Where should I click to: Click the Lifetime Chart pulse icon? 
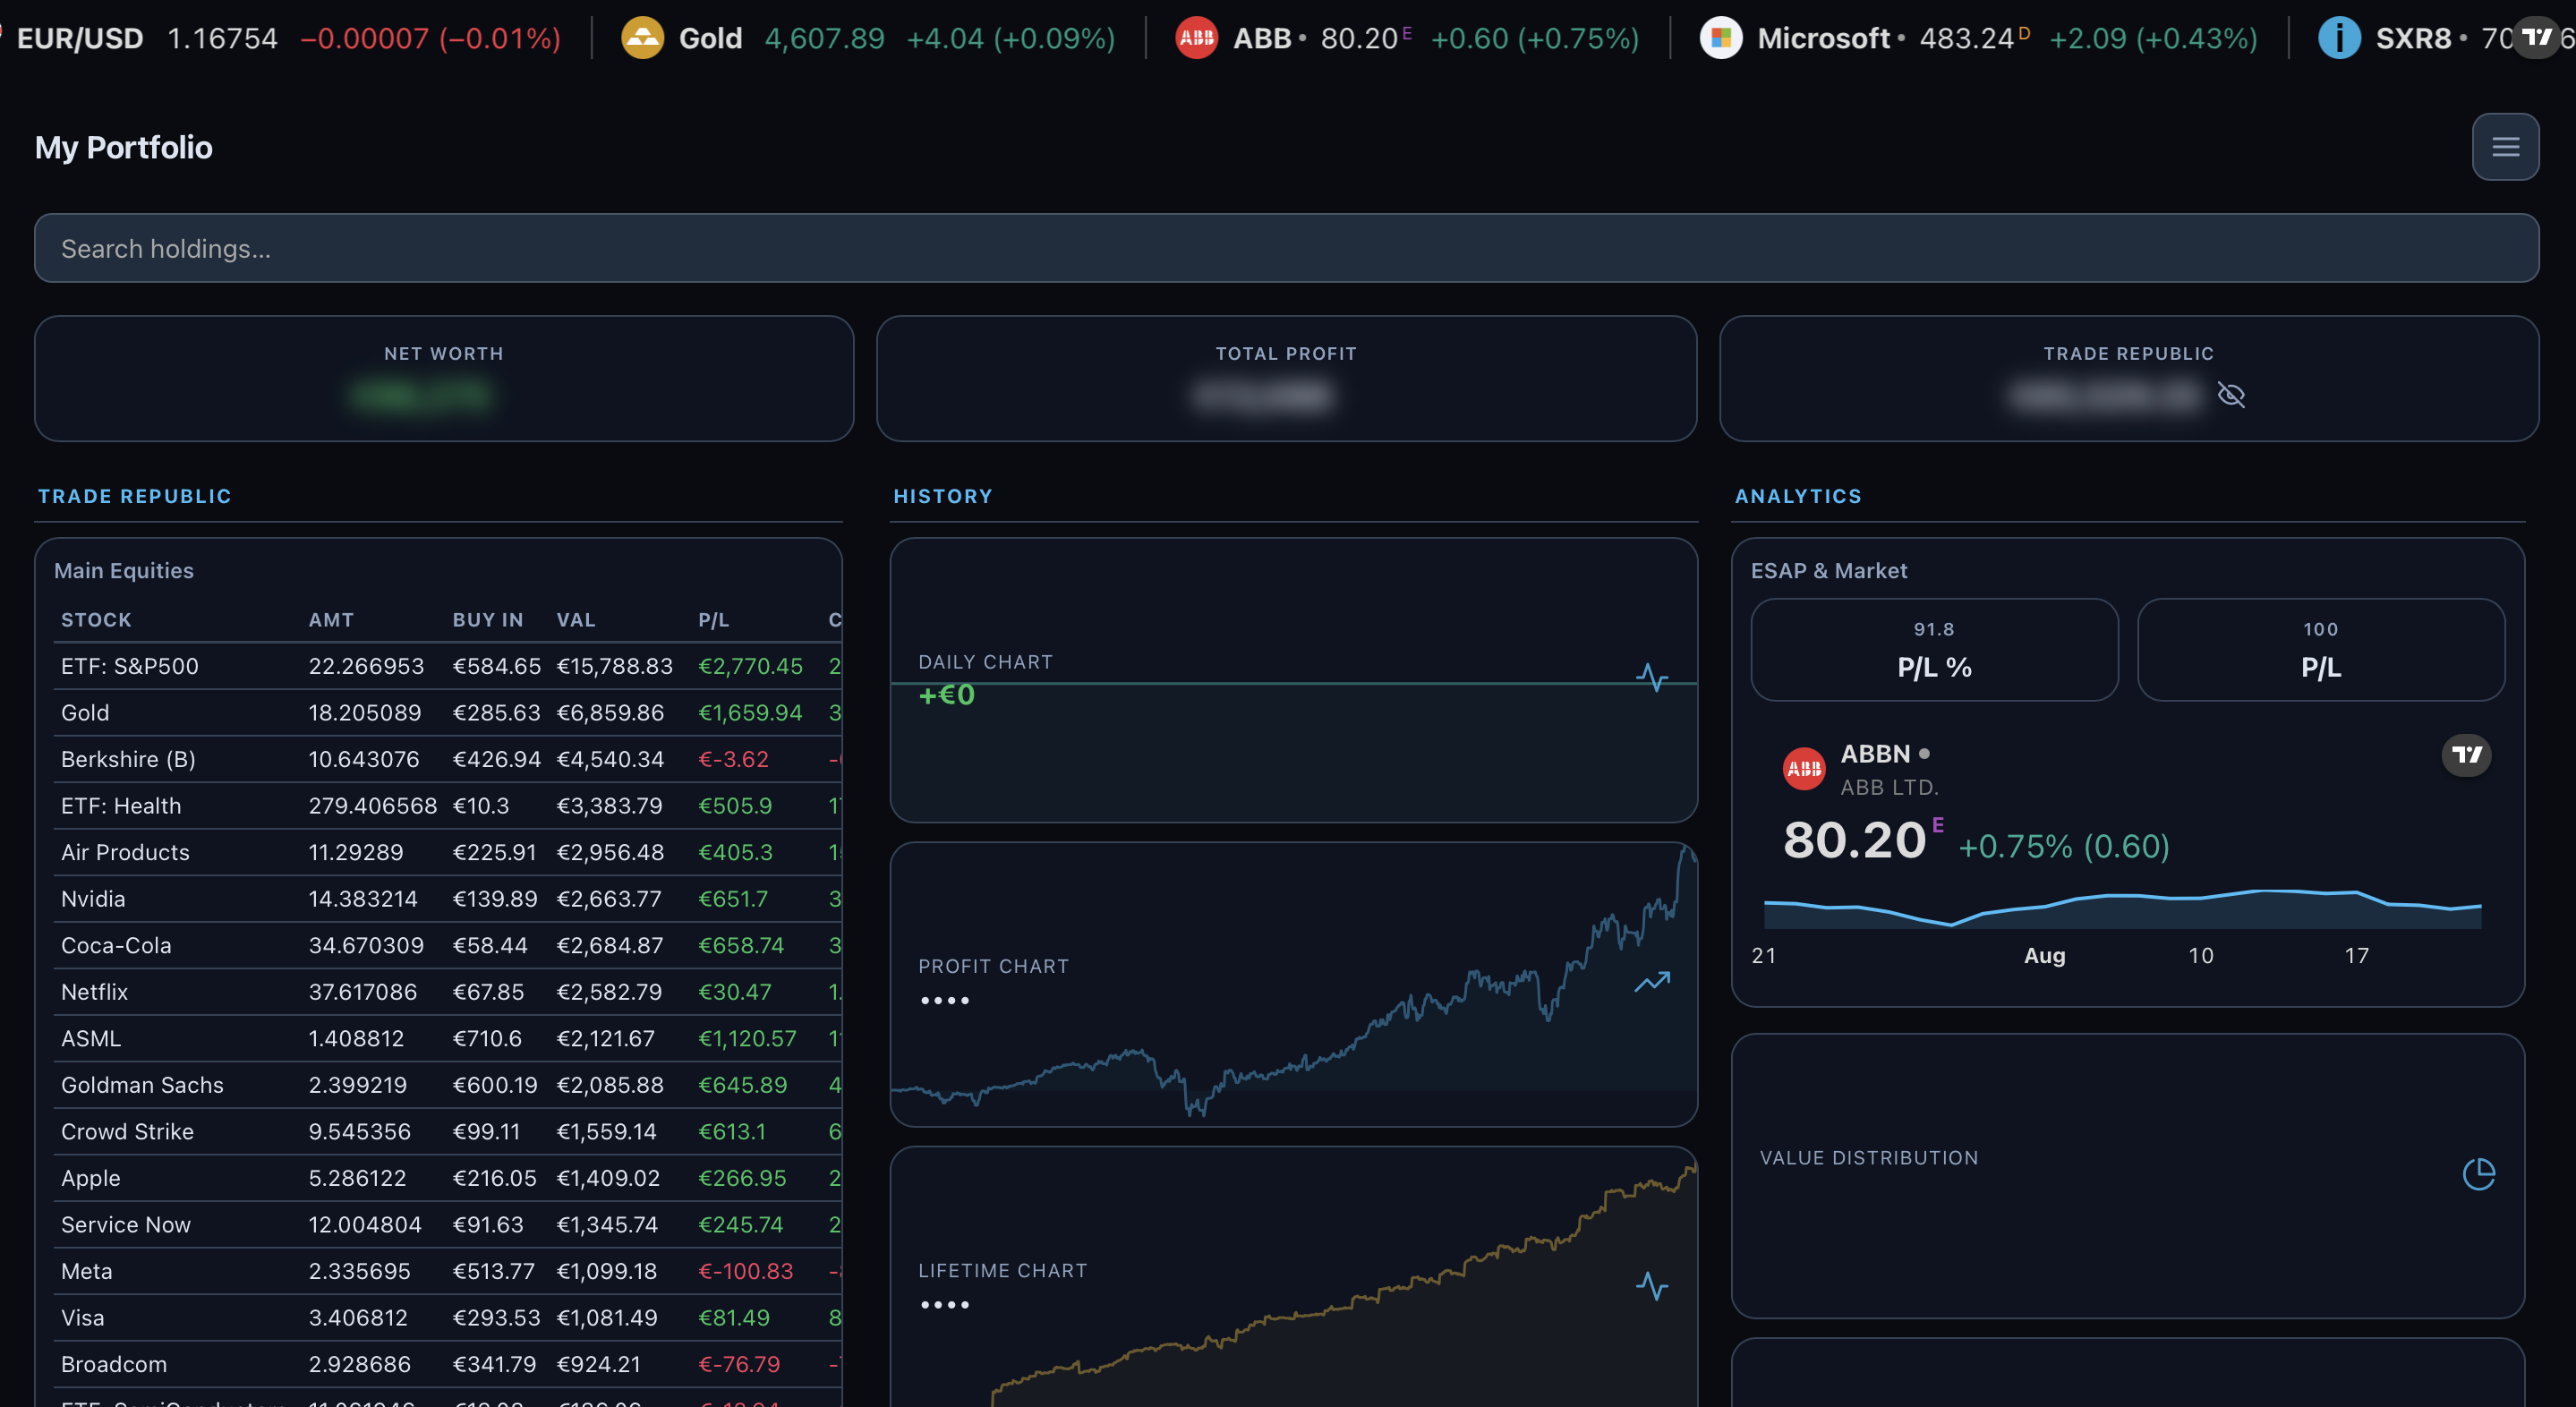point(1652,1286)
